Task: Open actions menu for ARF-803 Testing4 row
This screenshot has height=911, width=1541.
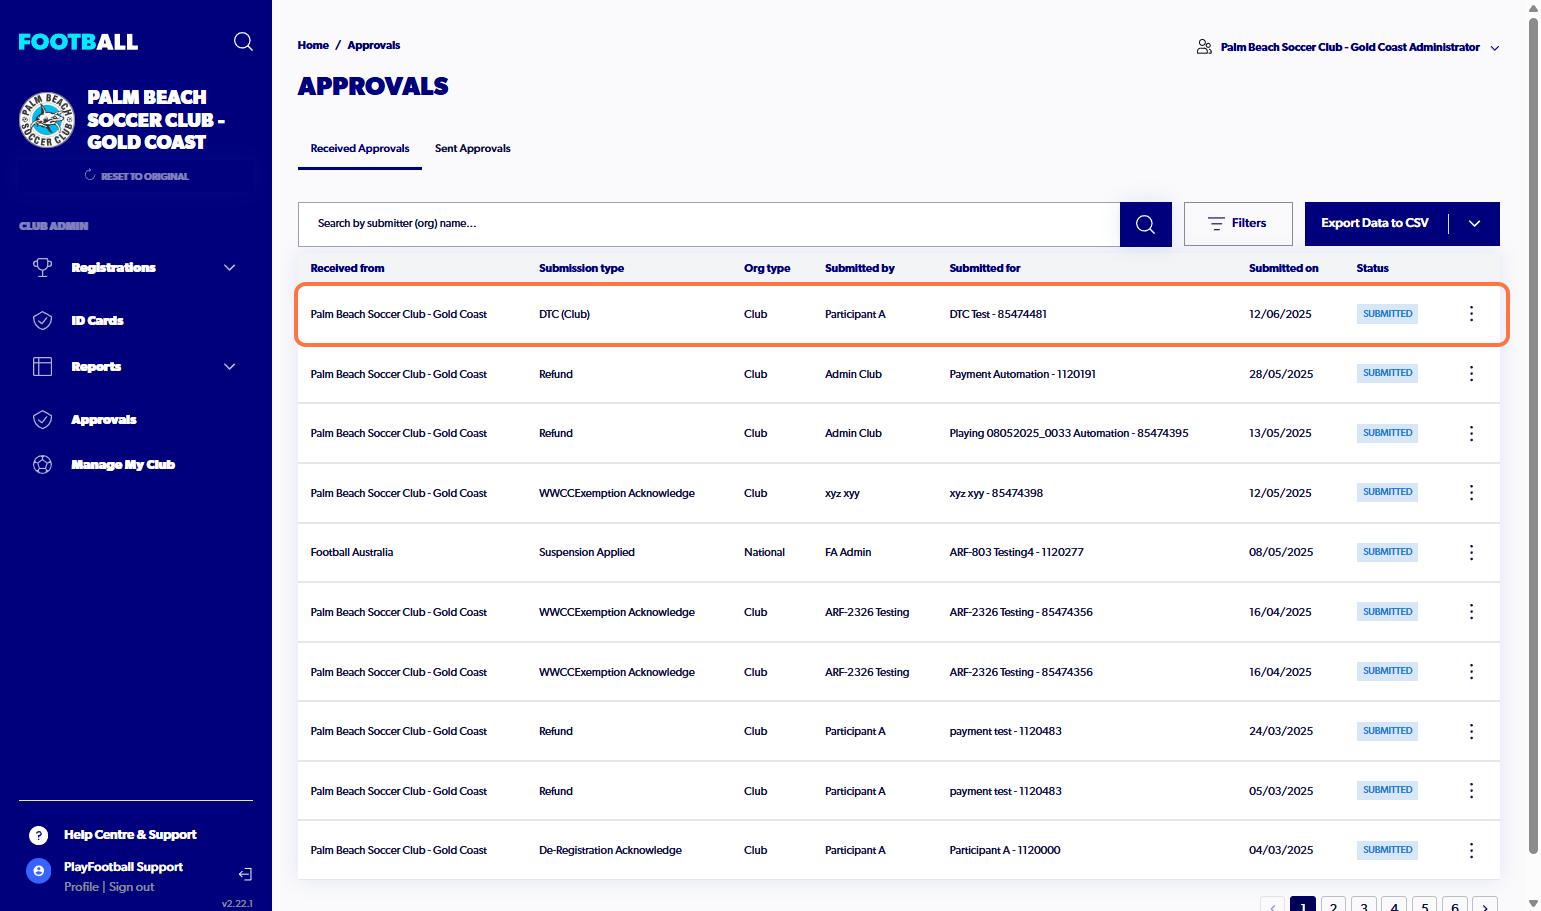Action: point(1471,552)
